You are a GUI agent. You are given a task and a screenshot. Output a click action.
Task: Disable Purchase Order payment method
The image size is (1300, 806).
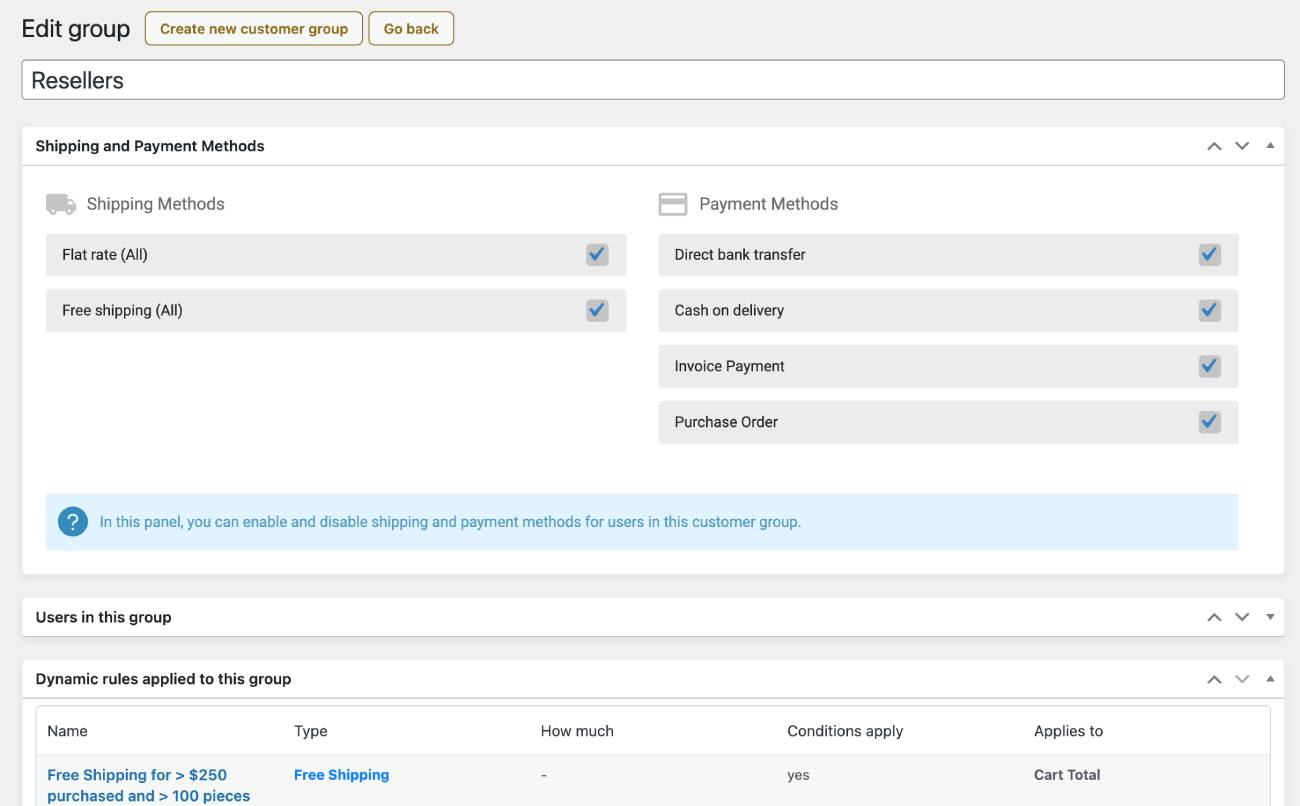(1210, 422)
